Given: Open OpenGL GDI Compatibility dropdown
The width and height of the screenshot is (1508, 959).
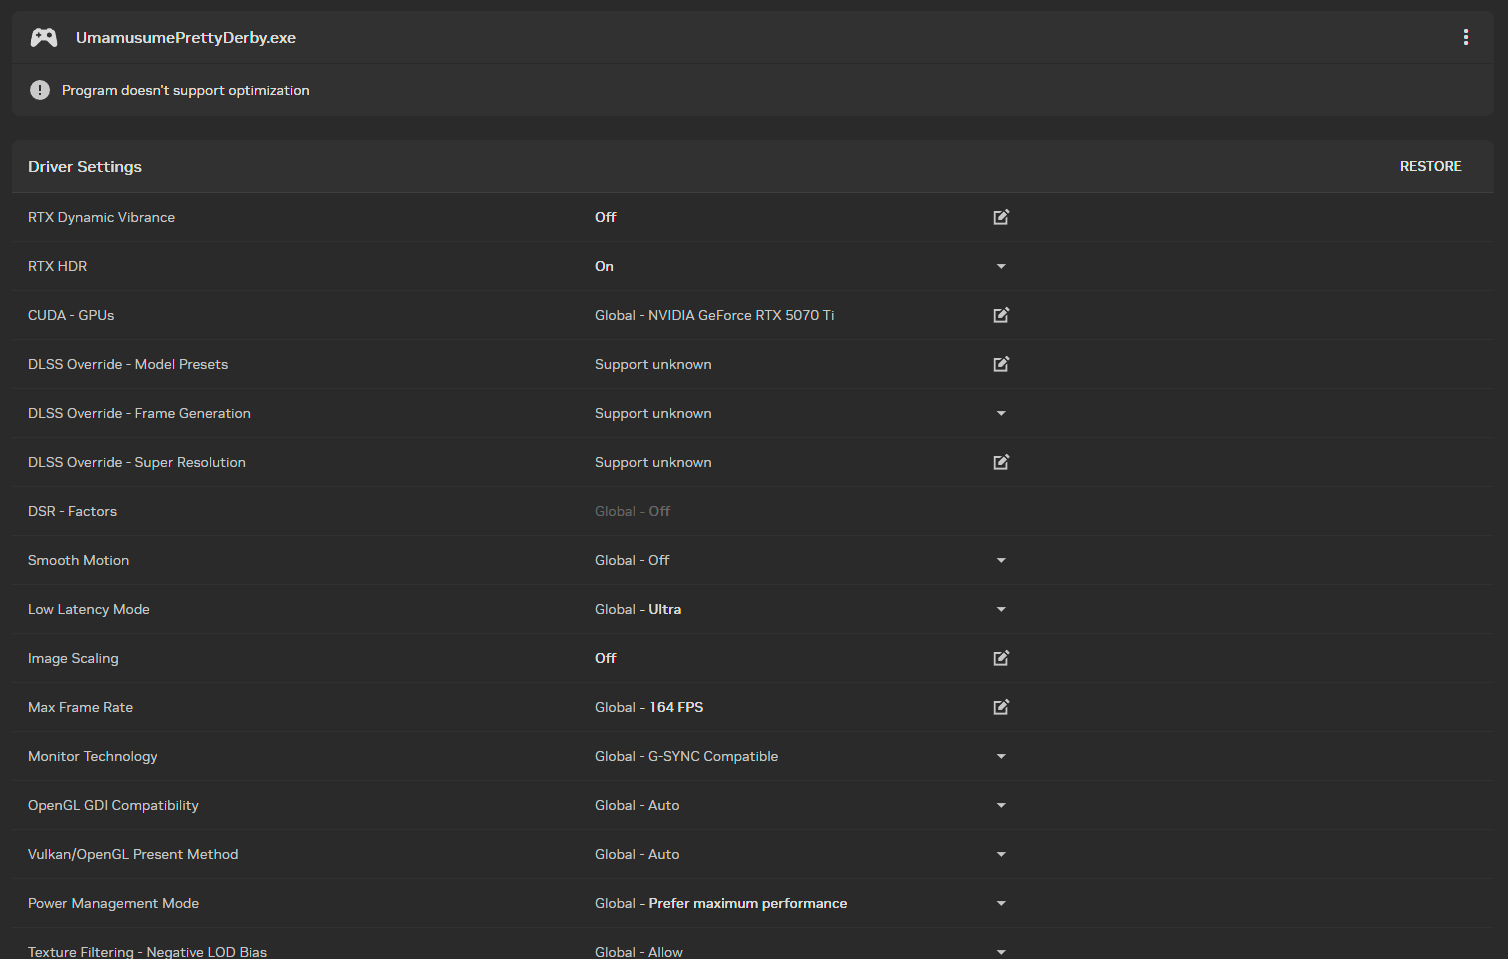Looking at the screenshot, I should (x=1001, y=805).
